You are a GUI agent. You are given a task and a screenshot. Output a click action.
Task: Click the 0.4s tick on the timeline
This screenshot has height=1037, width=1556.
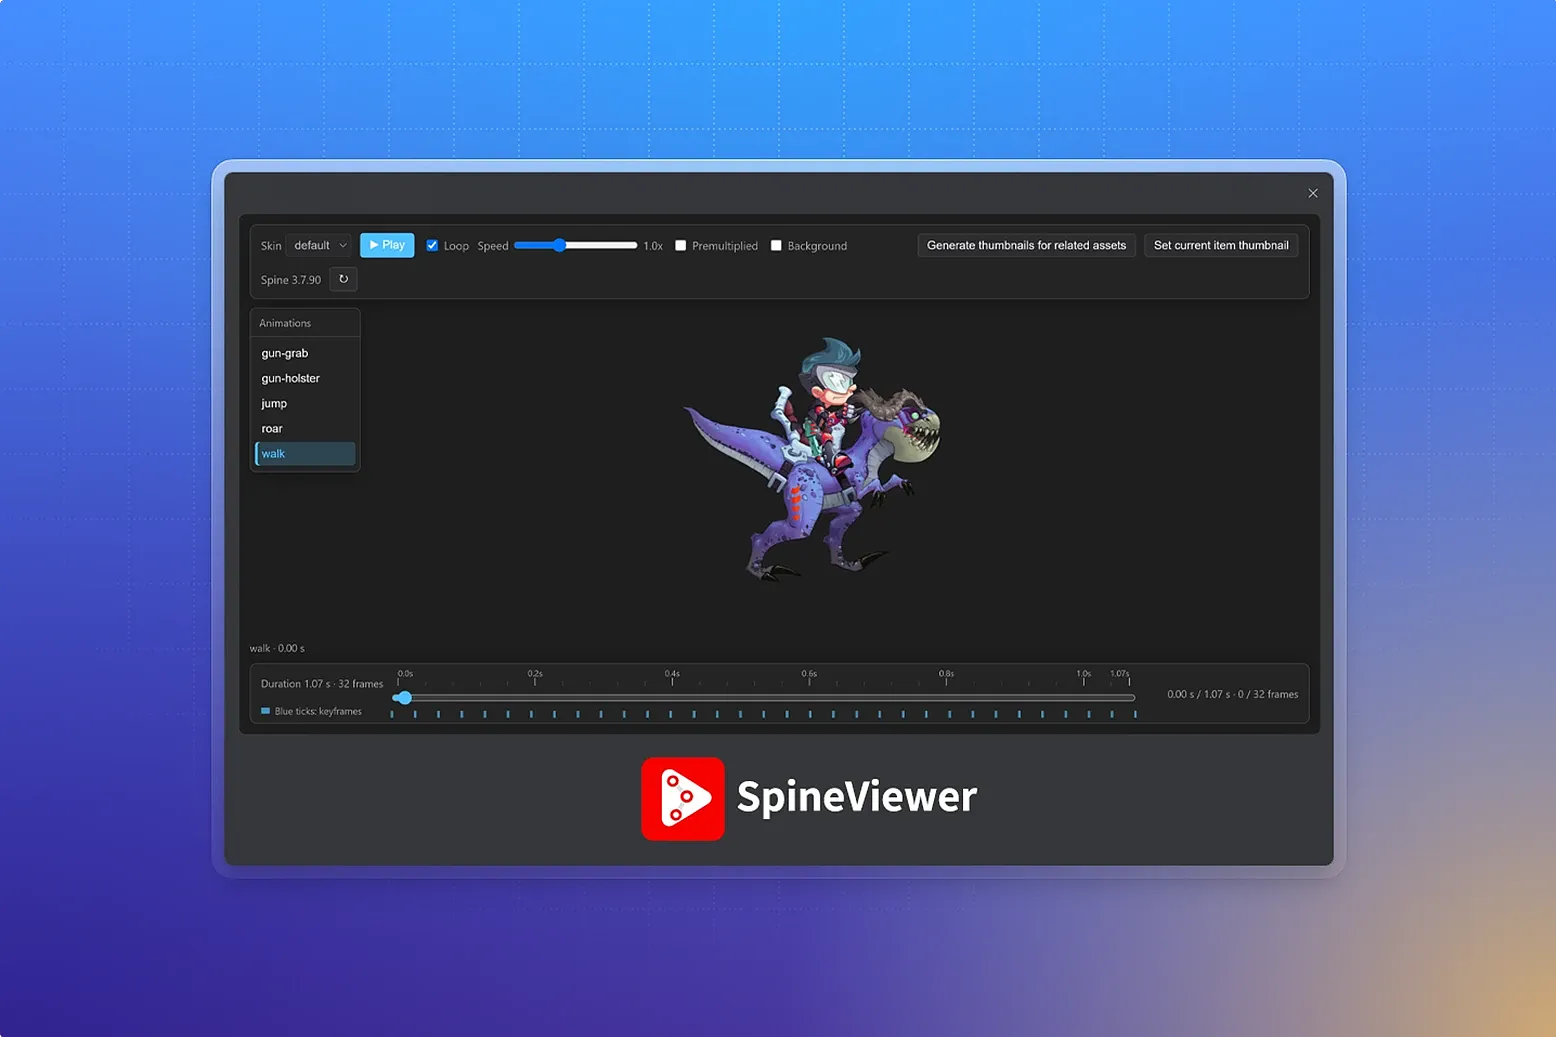pyautogui.click(x=672, y=677)
